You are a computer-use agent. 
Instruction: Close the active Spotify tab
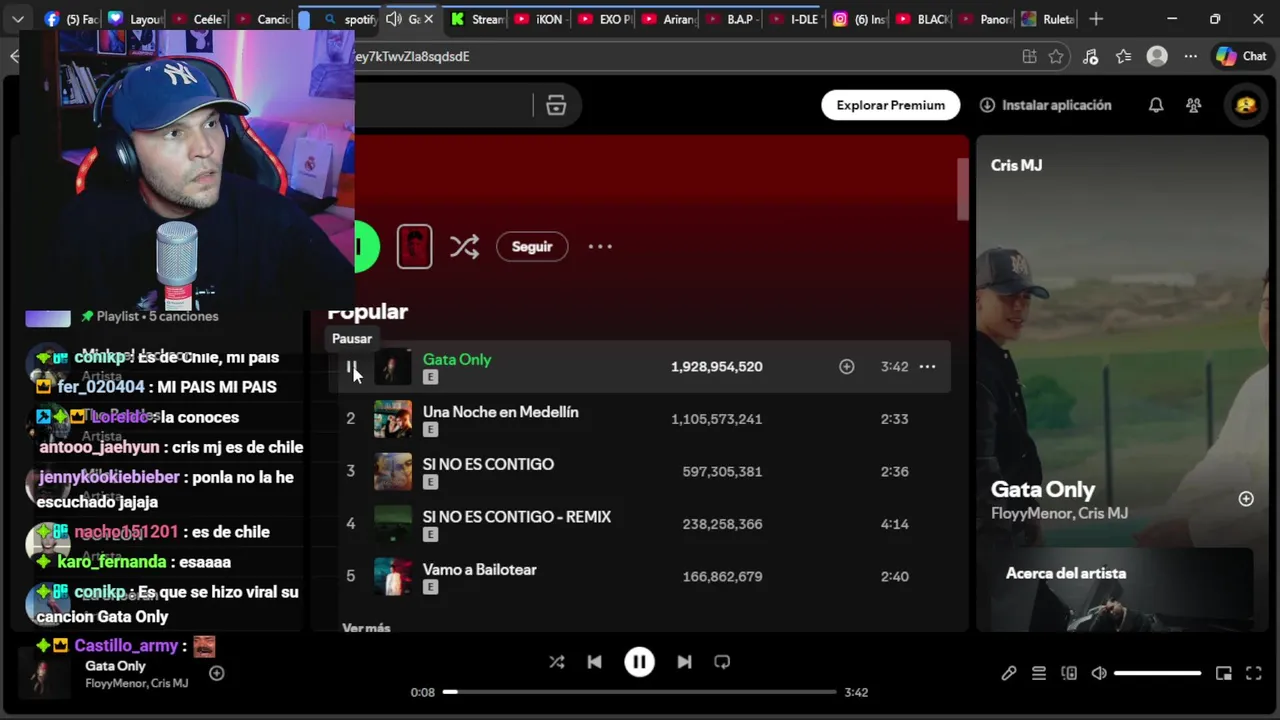point(429,19)
